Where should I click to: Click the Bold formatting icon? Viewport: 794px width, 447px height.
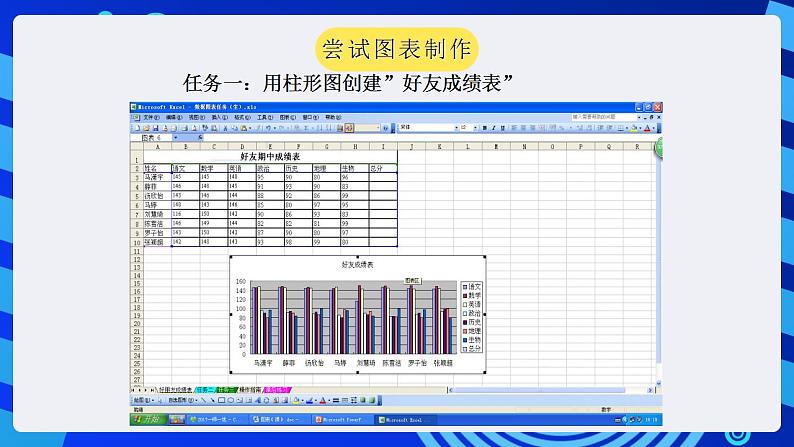[x=485, y=128]
